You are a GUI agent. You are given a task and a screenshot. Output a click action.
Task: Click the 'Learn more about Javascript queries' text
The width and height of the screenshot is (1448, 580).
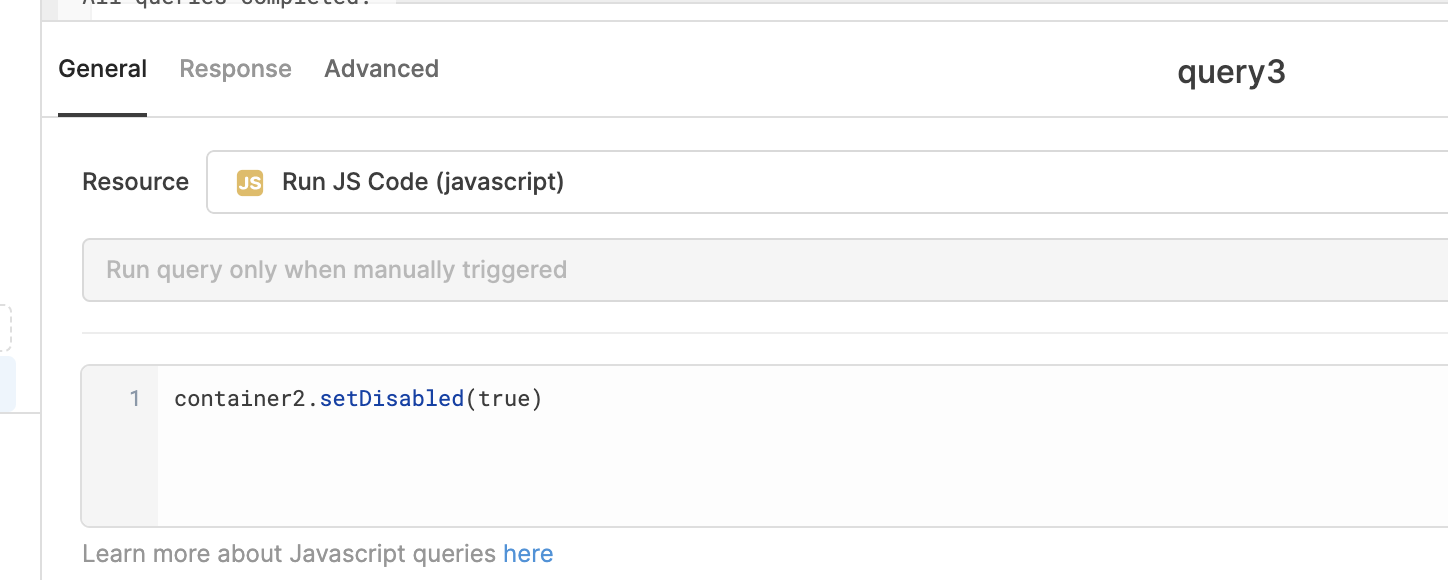(289, 554)
